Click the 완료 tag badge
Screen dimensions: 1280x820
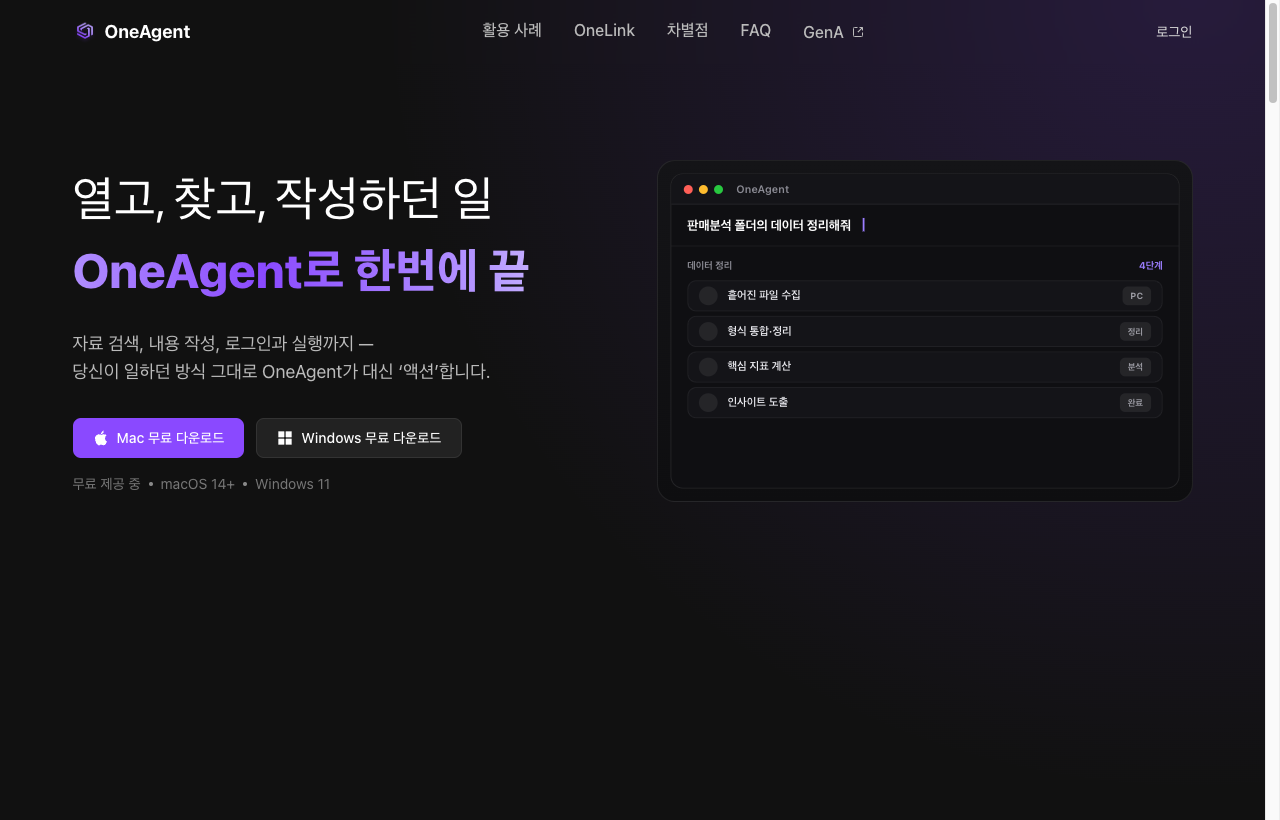1135,402
